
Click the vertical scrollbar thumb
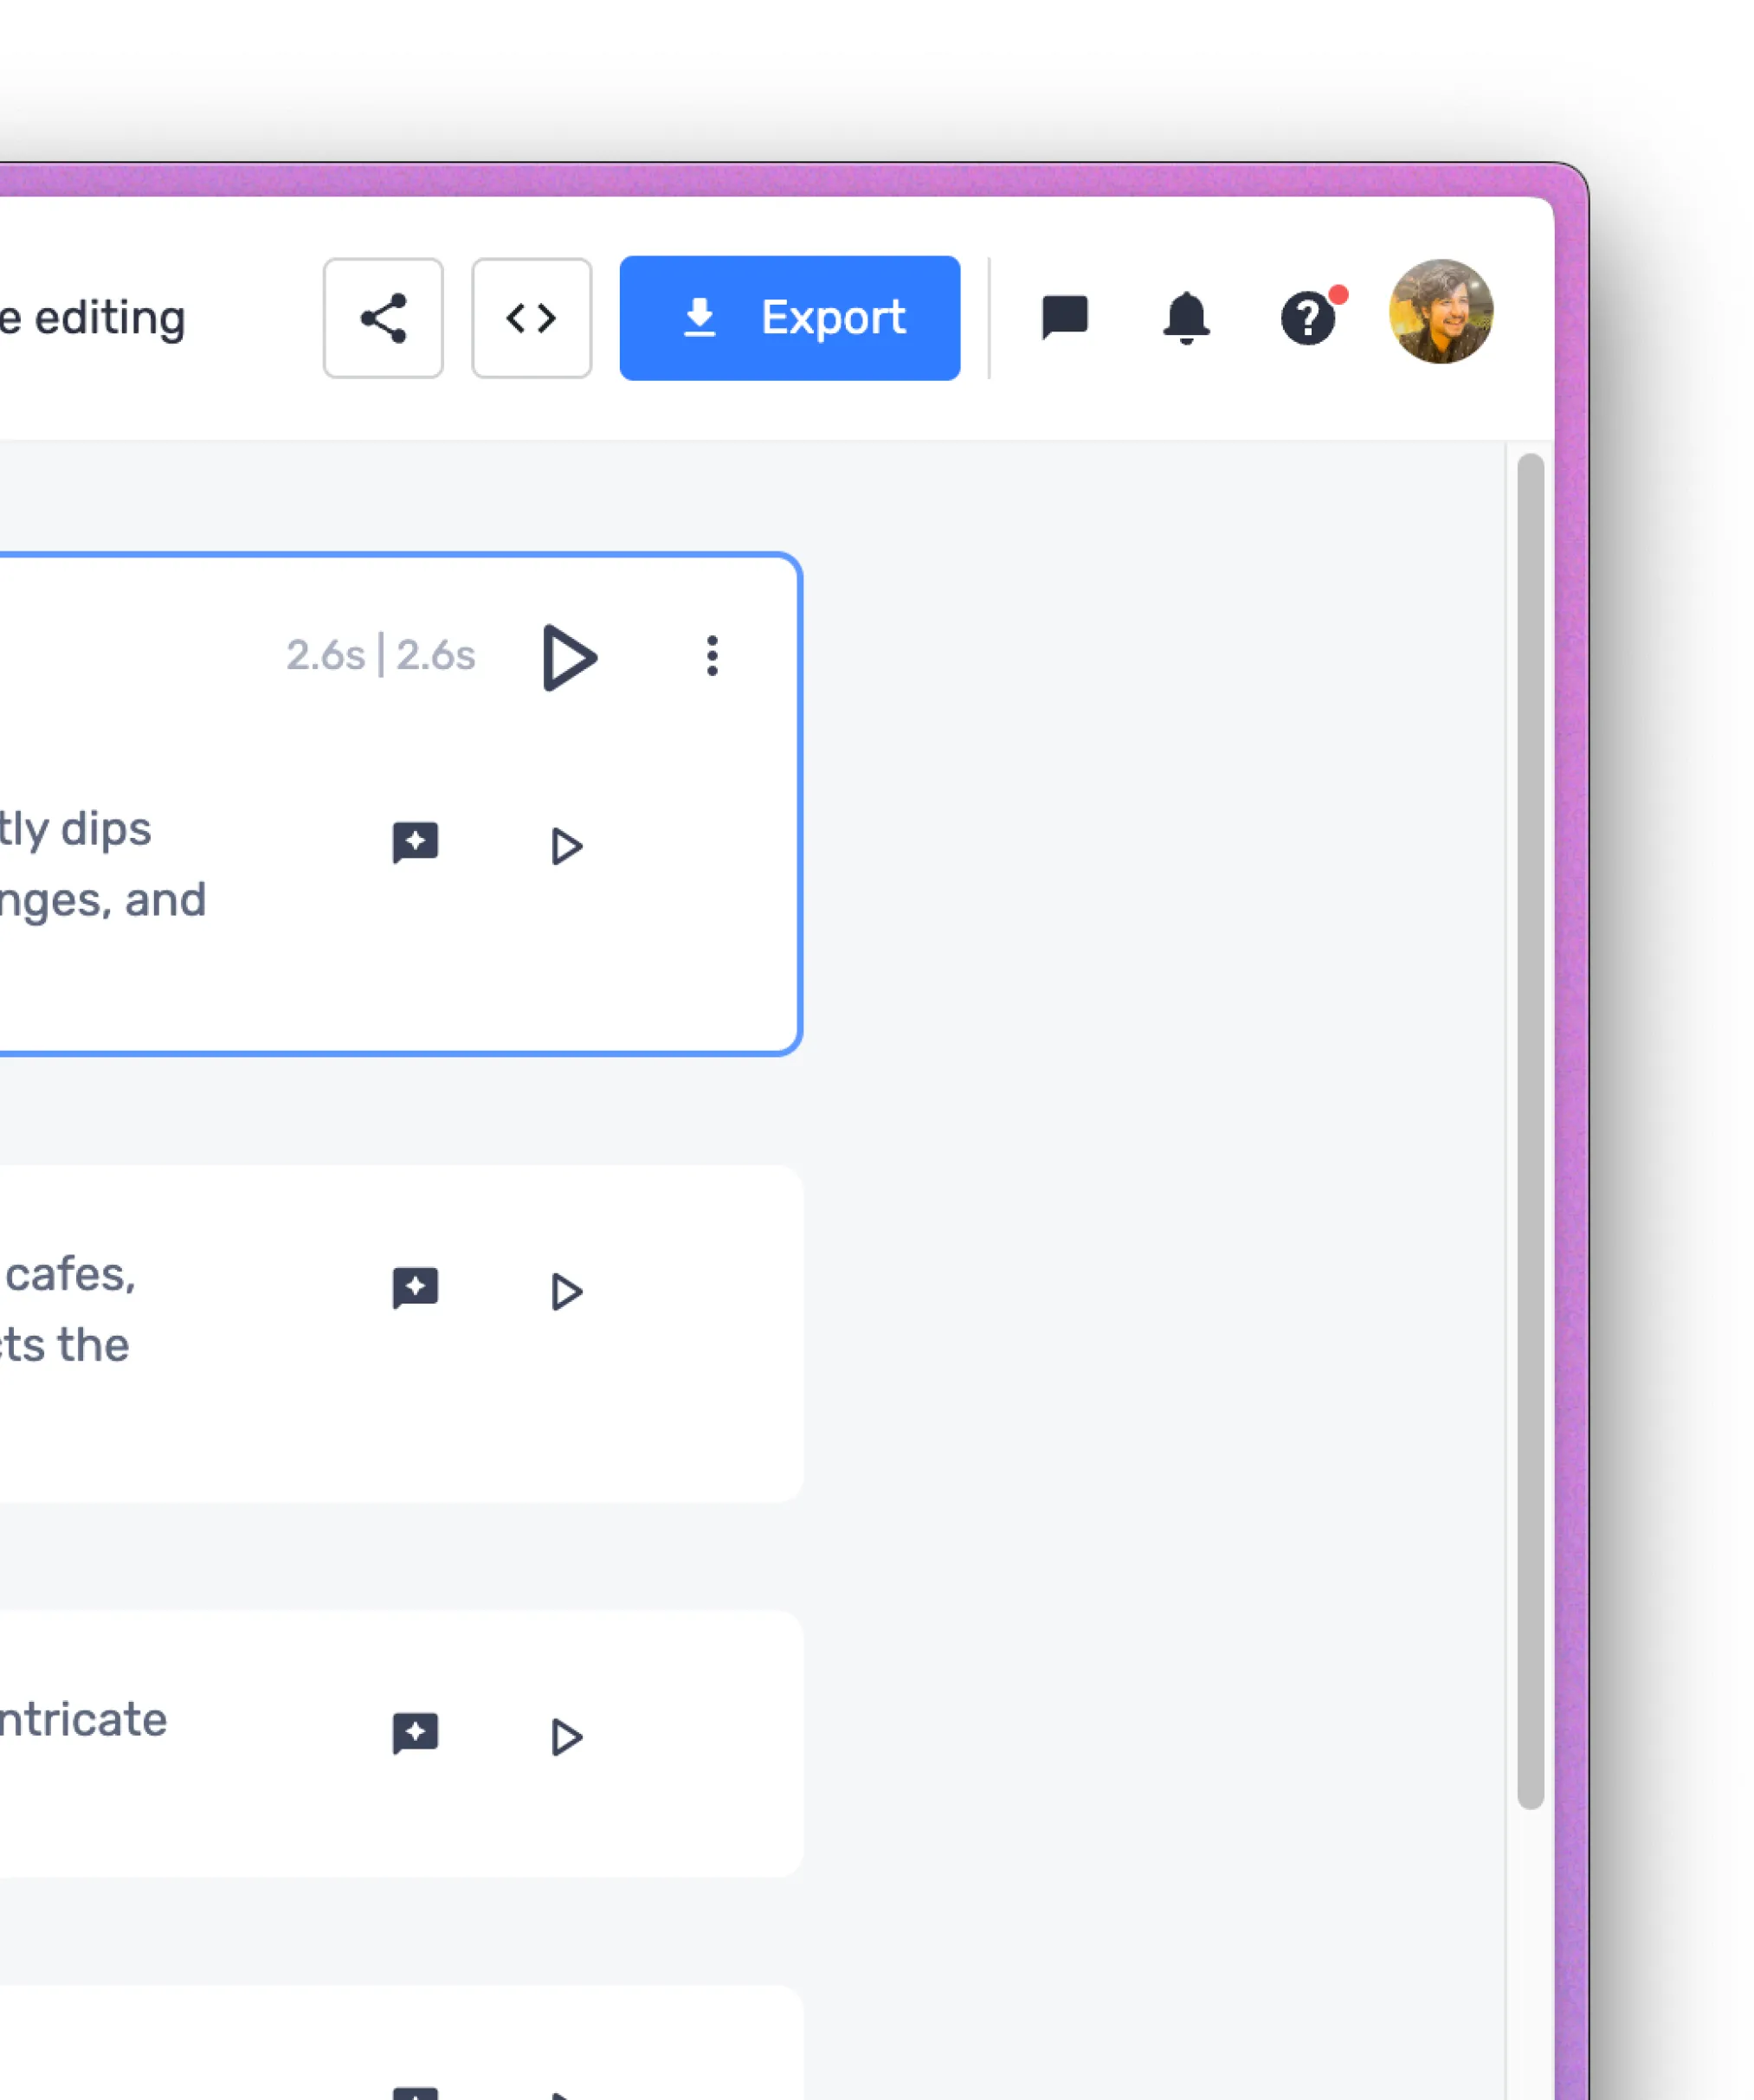(1530, 1131)
